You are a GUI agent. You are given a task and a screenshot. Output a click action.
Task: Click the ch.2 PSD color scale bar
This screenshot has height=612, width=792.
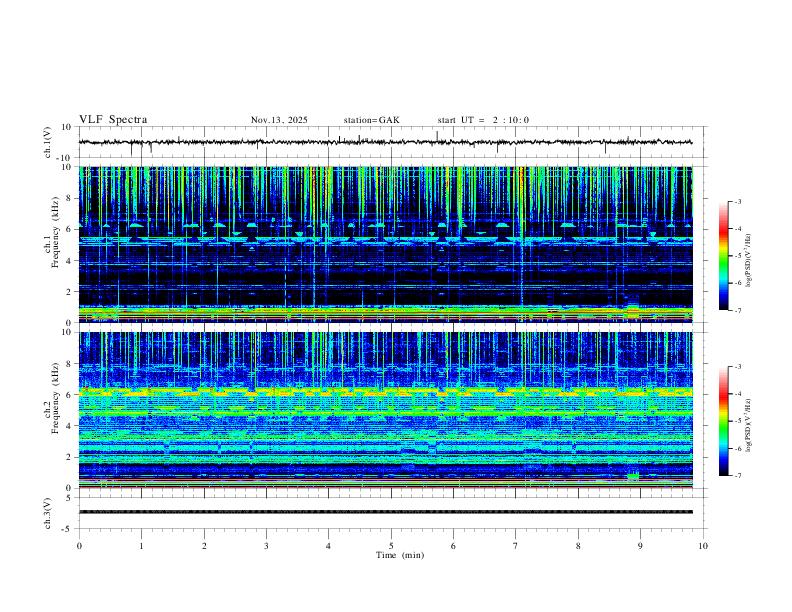click(x=723, y=421)
